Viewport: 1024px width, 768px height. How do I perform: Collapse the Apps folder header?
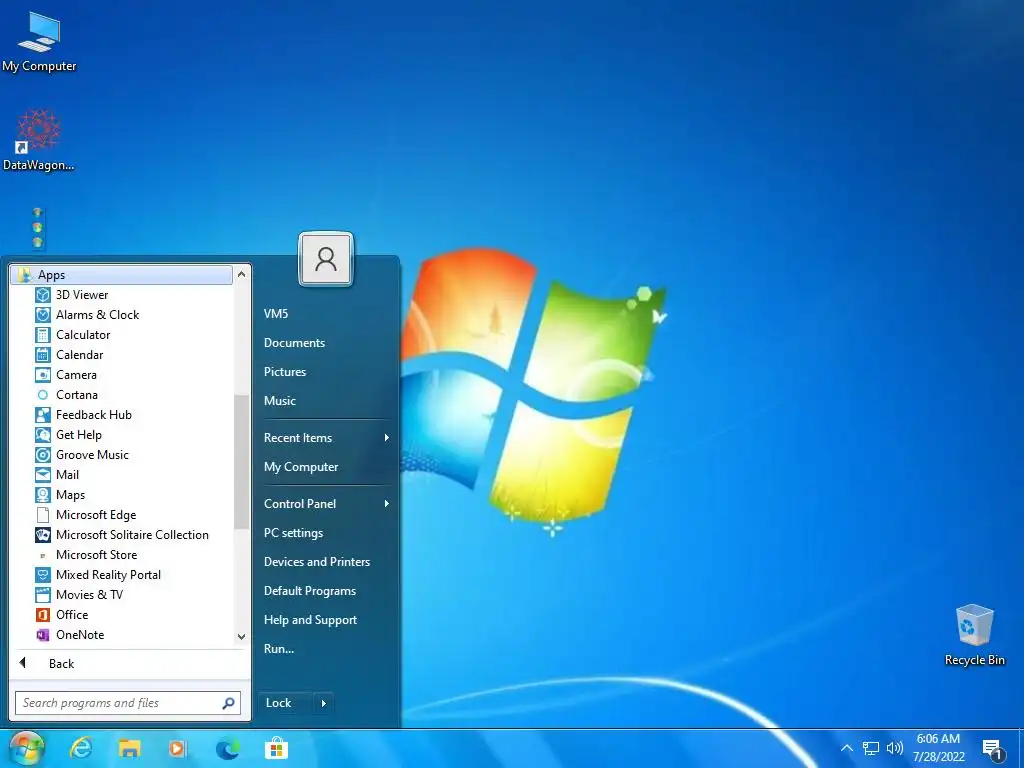(x=121, y=275)
